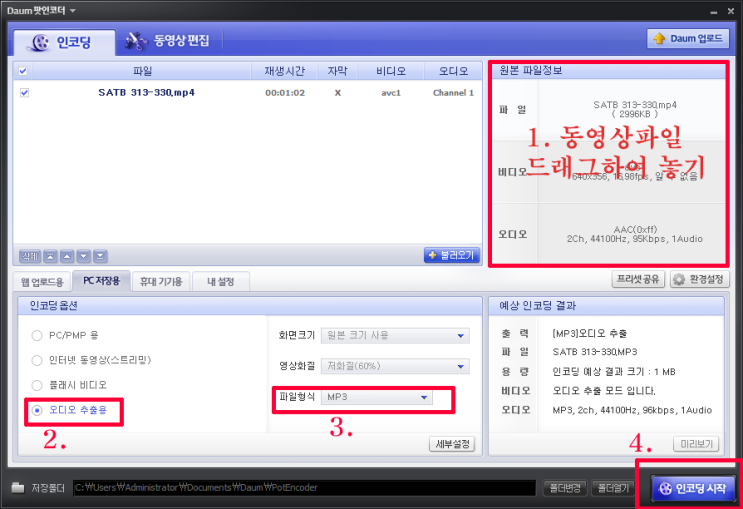Select the PC/PMP 용 radio option
This screenshot has height=509, width=743.
pyautogui.click(x=36, y=336)
